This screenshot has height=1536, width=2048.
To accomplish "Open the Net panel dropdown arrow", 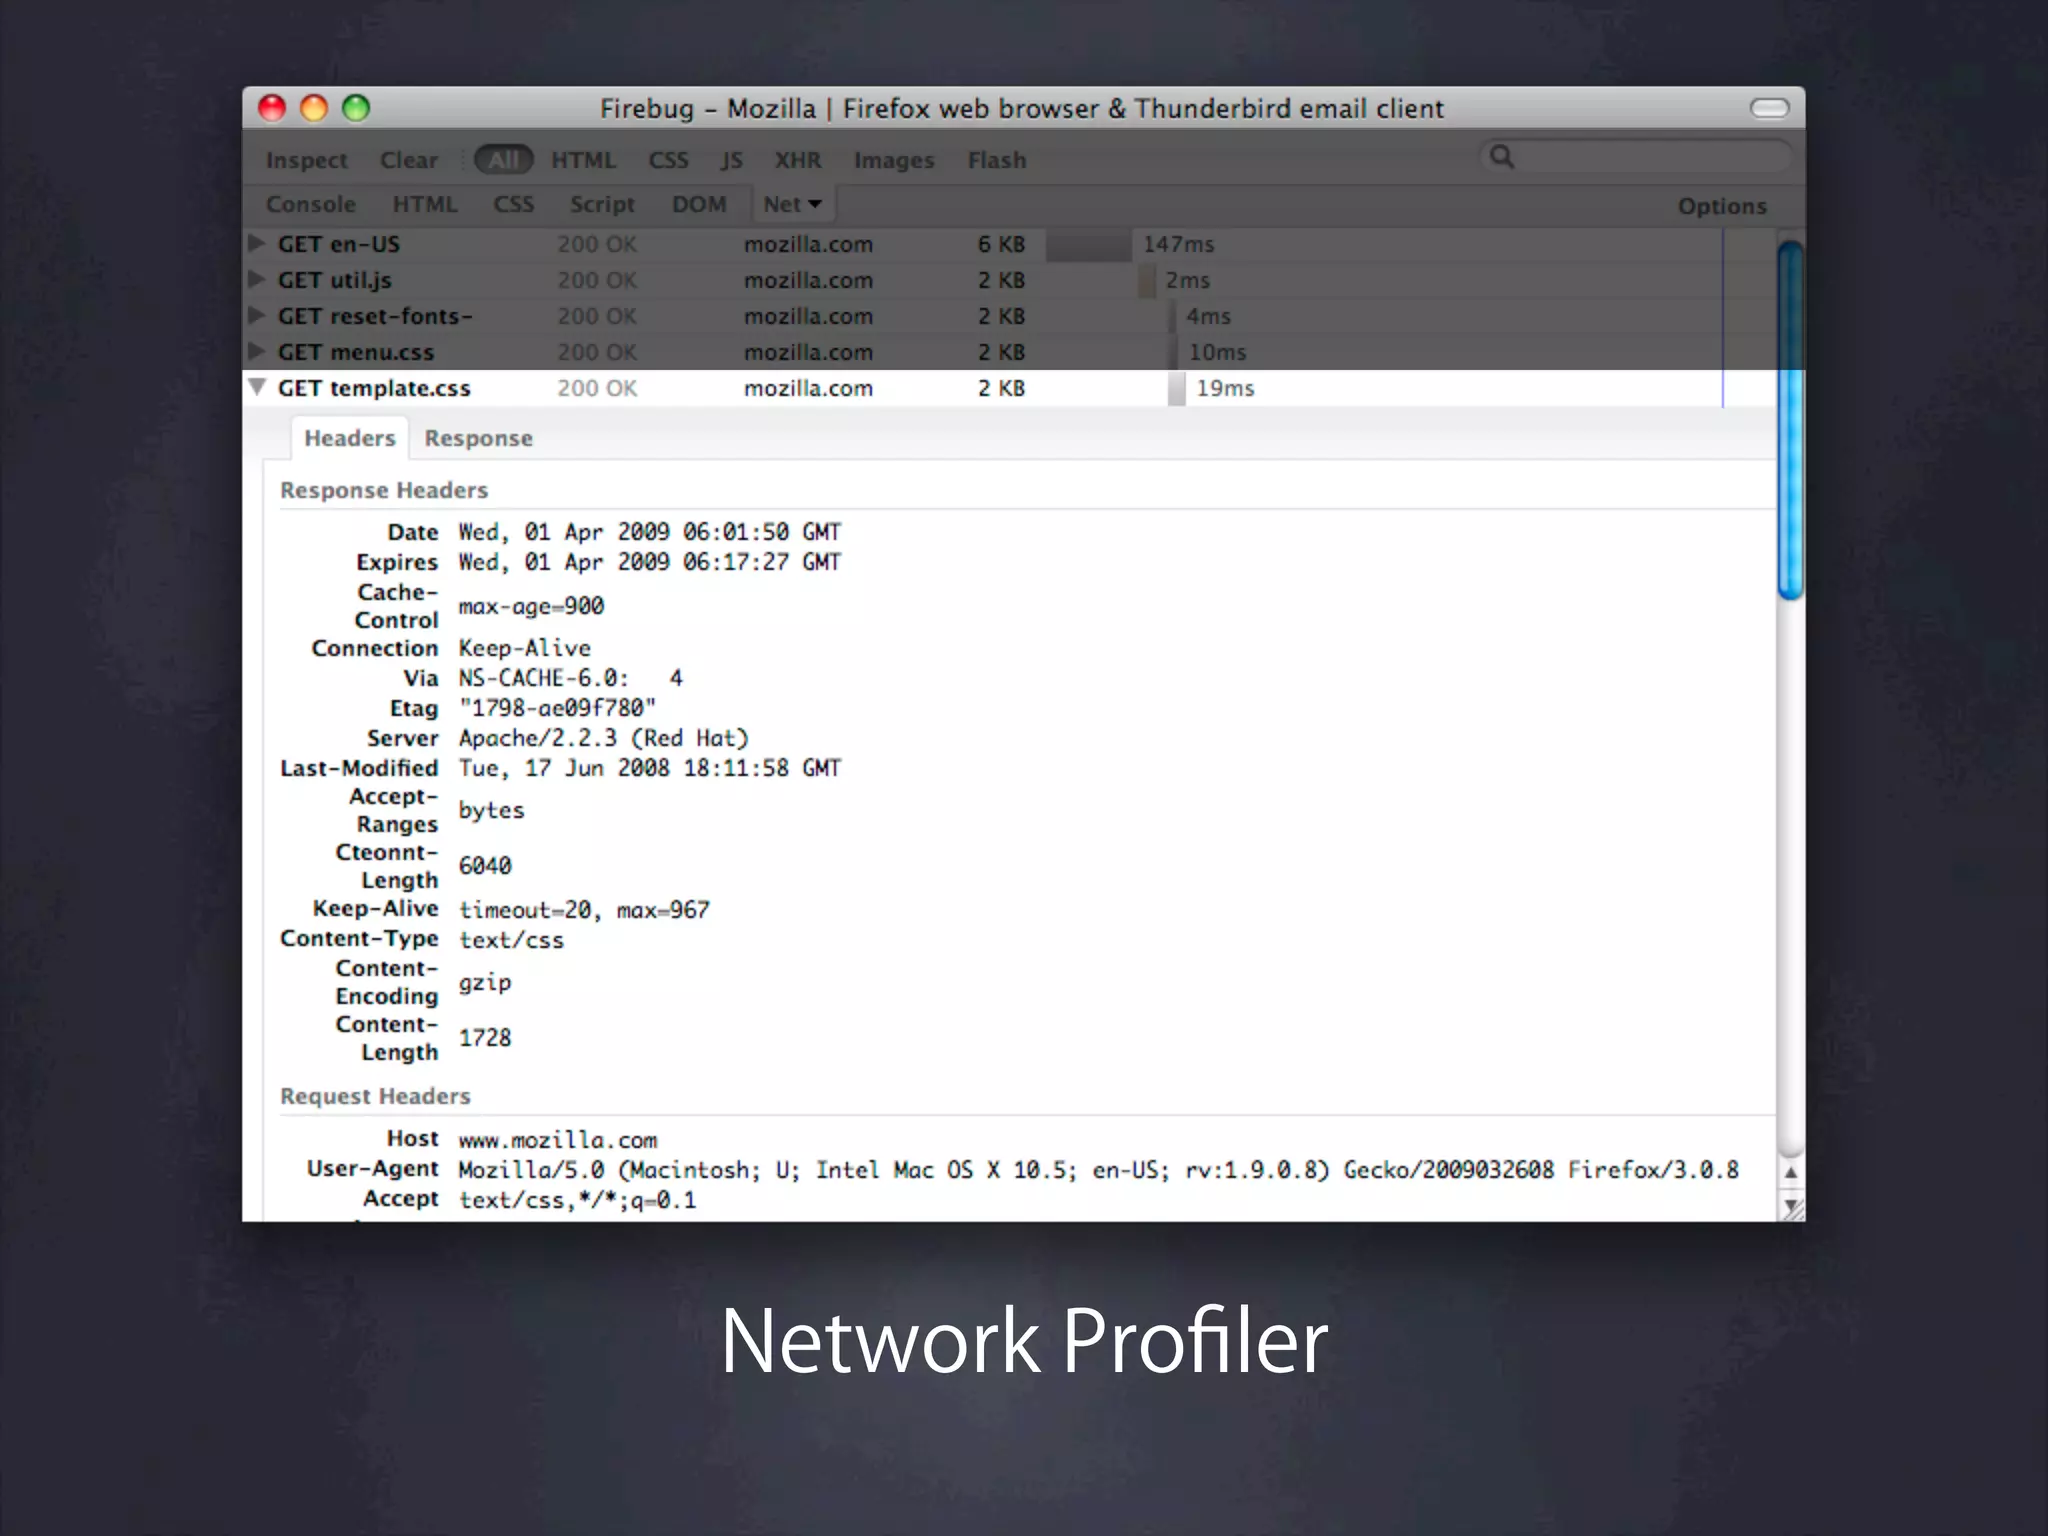I will coord(815,204).
